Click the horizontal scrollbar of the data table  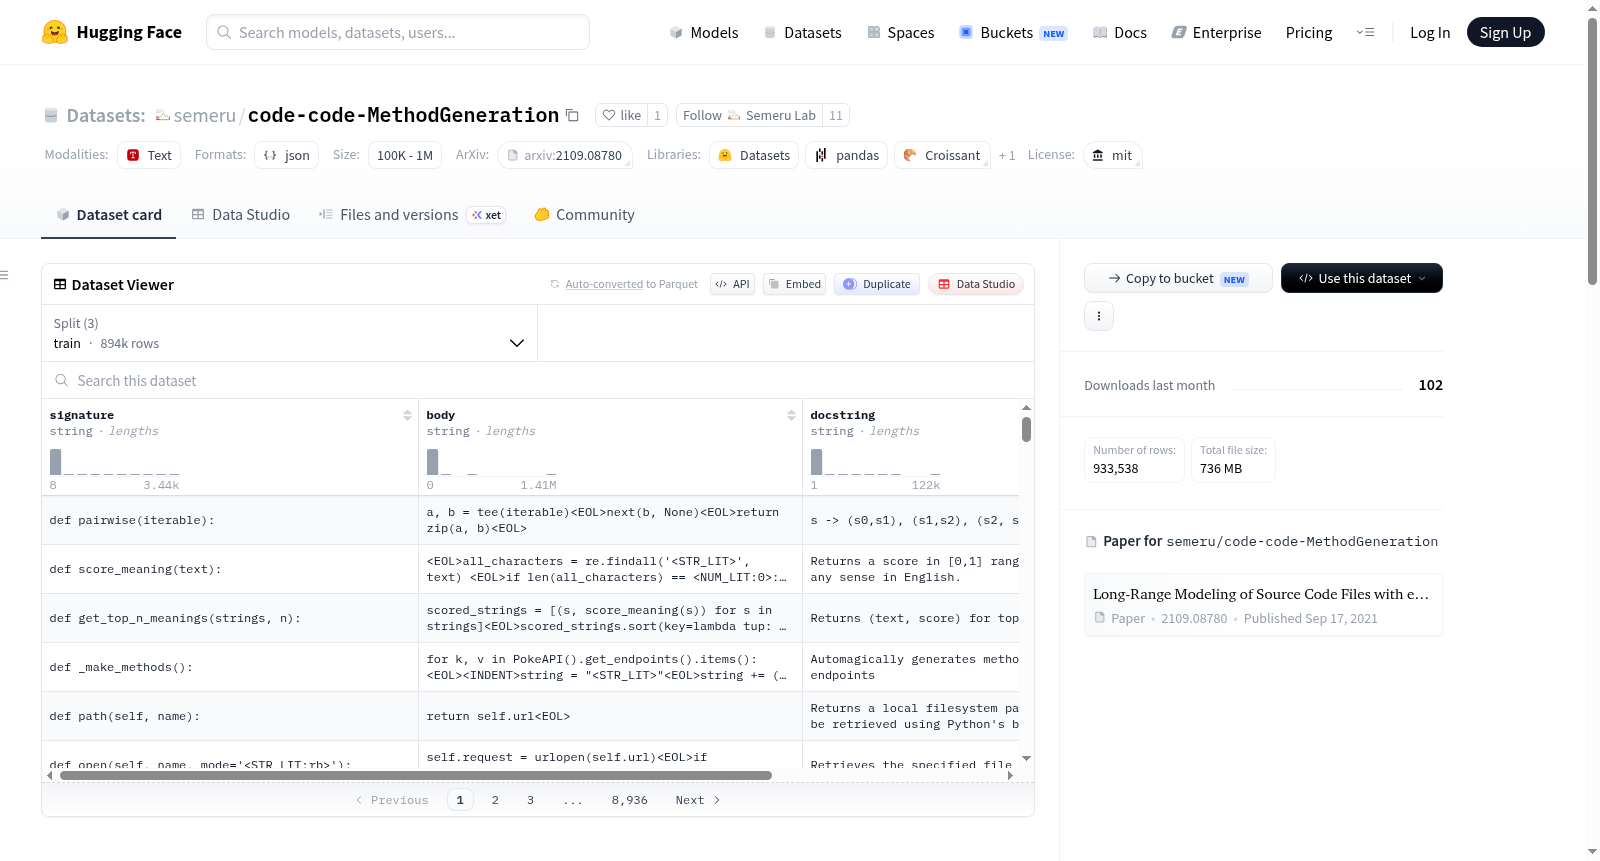(x=416, y=775)
